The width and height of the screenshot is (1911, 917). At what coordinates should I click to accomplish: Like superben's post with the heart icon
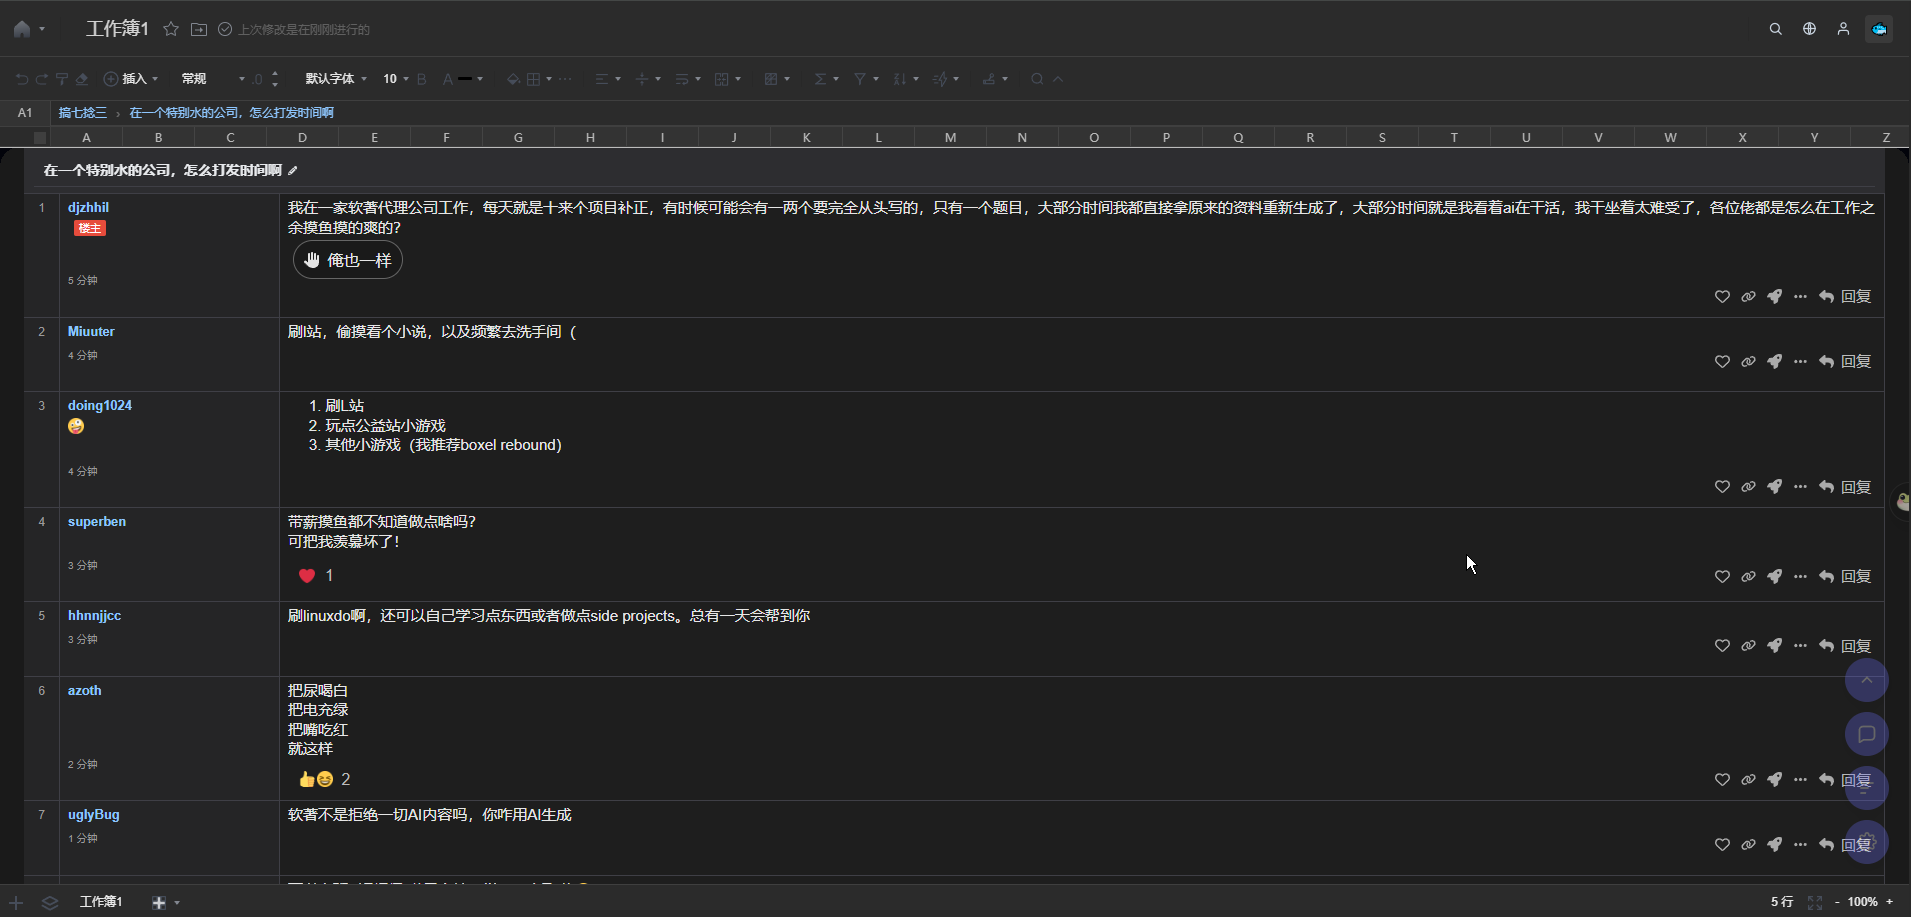(x=1722, y=577)
